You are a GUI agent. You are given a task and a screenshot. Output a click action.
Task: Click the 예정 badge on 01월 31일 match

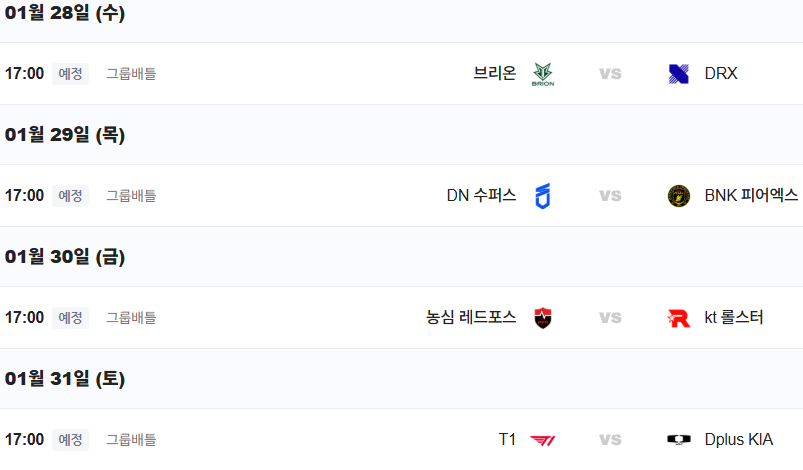pyautogui.click(x=70, y=440)
